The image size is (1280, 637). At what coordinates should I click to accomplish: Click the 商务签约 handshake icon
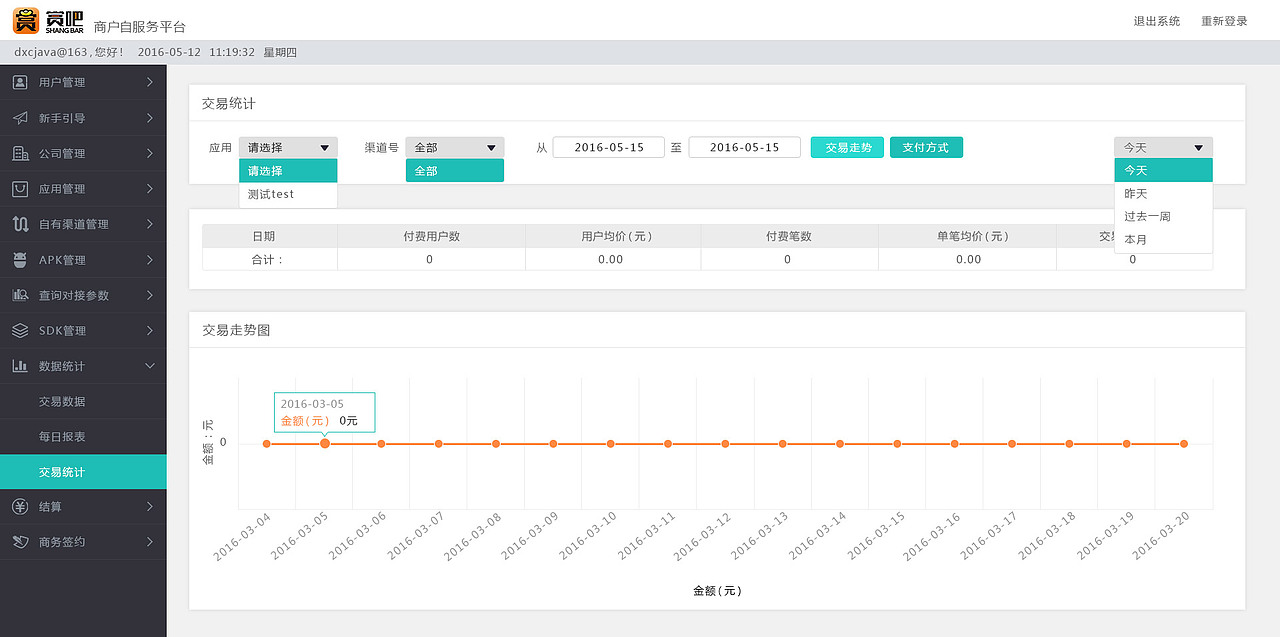coord(20,542)
